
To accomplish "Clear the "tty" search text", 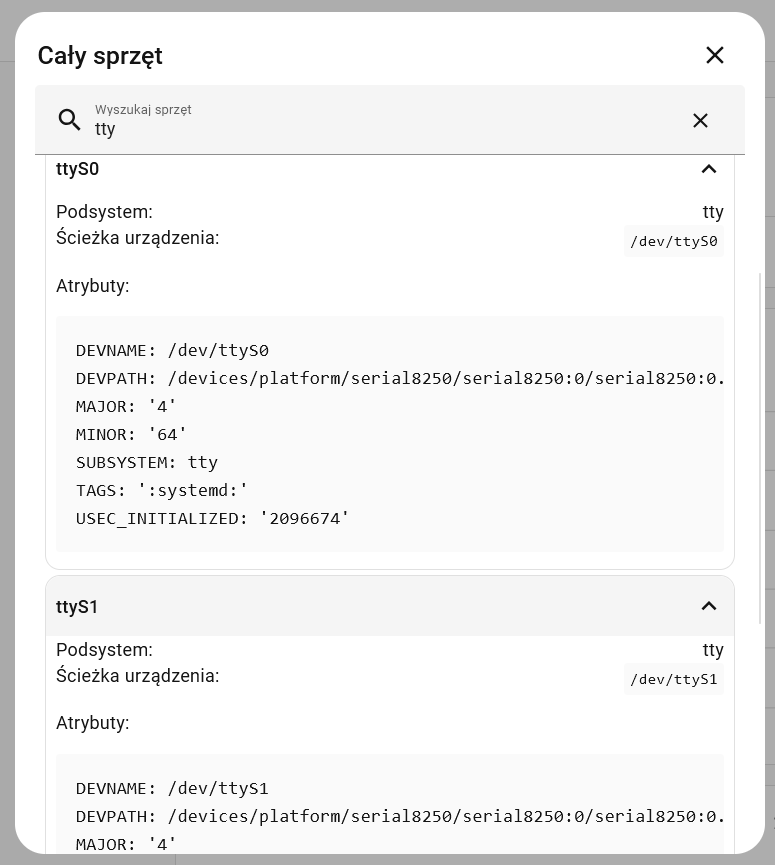I will (700, 120).
